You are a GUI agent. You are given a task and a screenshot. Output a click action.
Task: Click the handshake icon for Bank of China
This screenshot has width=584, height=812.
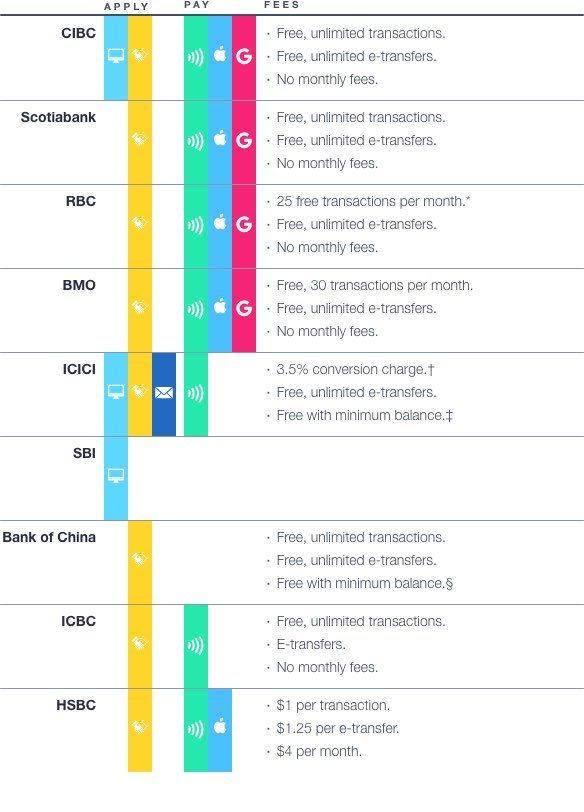point(140,559)
